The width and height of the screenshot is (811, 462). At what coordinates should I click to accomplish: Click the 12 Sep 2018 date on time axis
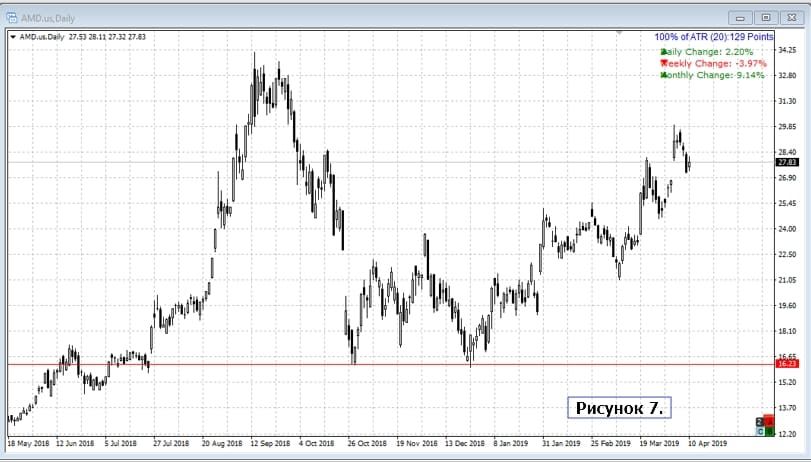click(x=268, y=441)
